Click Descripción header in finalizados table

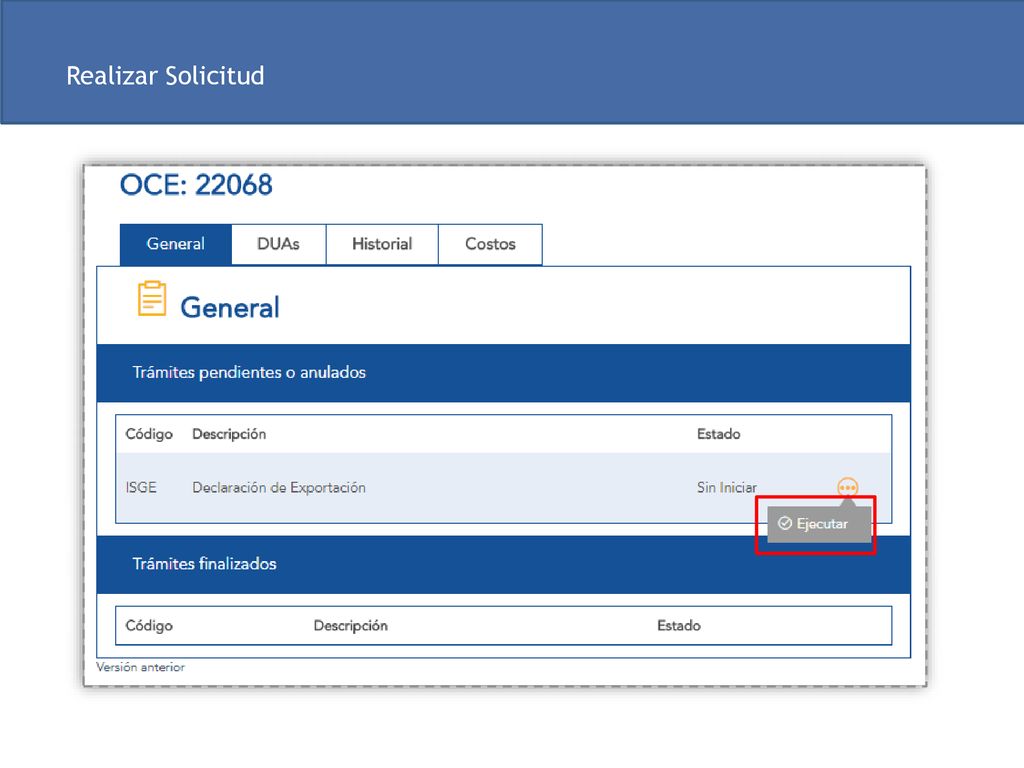pos(351,626)
